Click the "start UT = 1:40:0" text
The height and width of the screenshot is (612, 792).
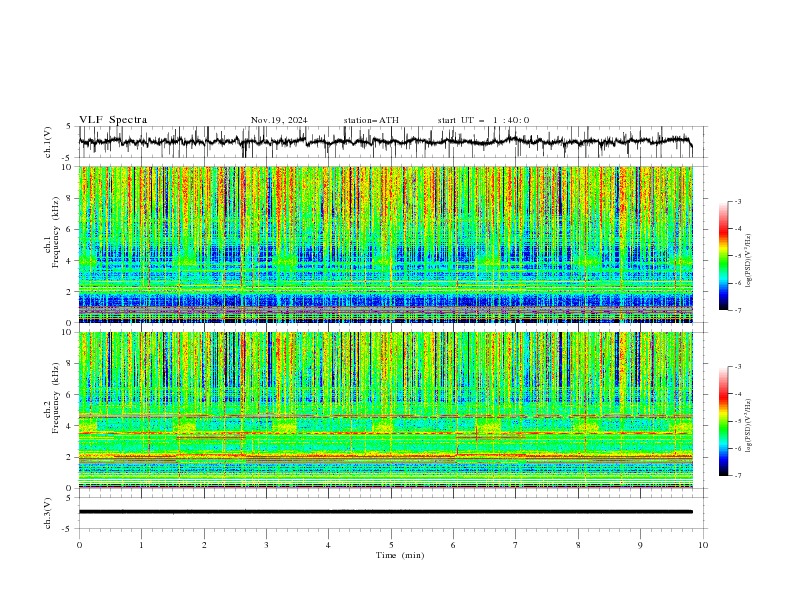coord(483,120)
